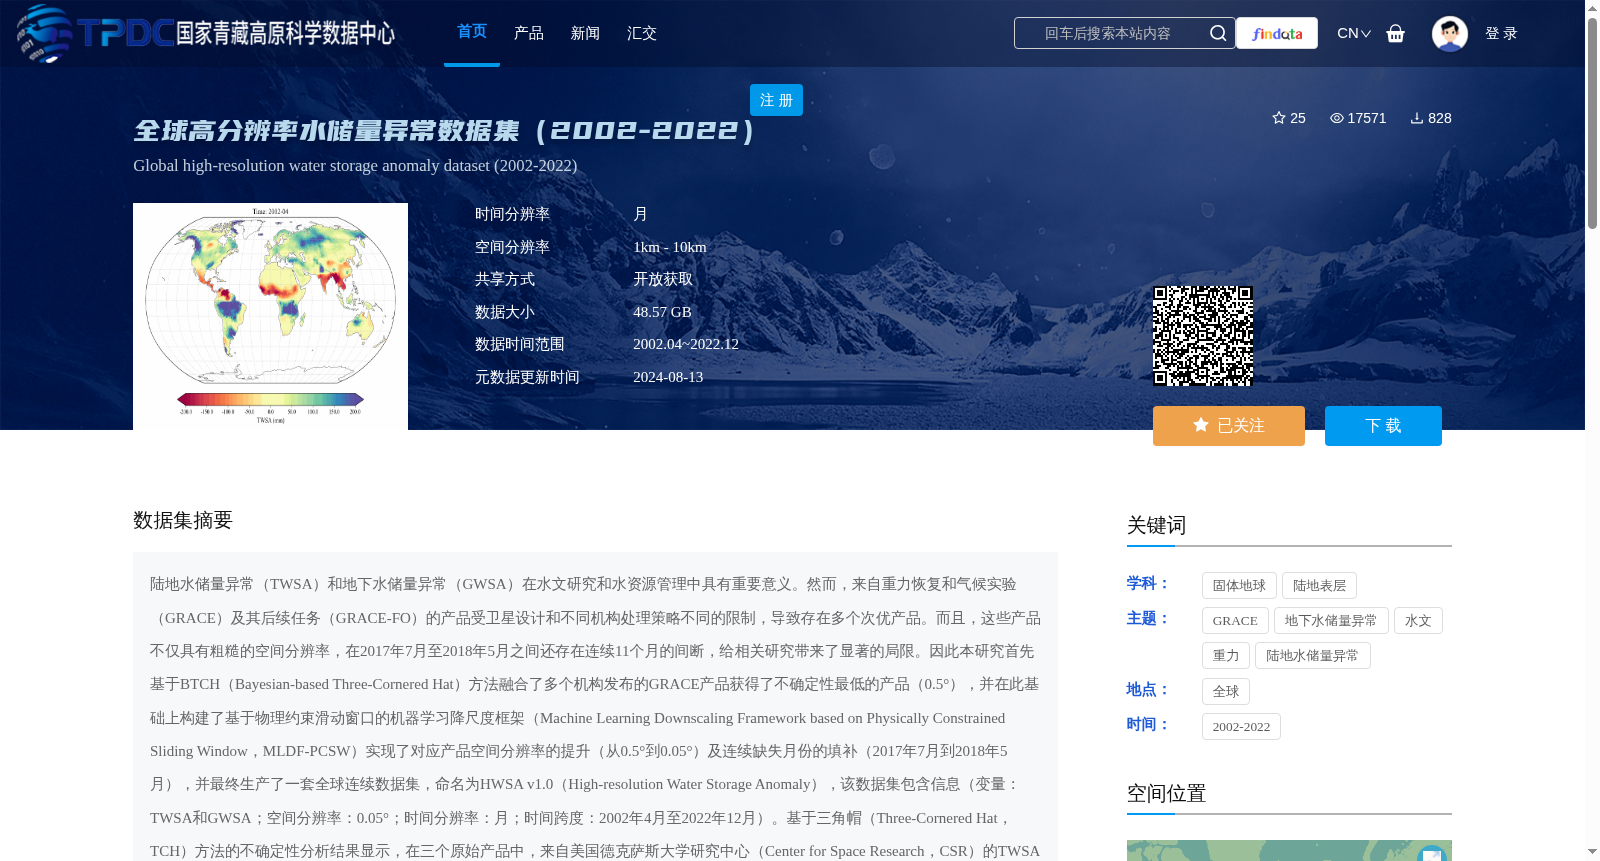
Task: Click the 下载 download button
Action: (1383, 426)
